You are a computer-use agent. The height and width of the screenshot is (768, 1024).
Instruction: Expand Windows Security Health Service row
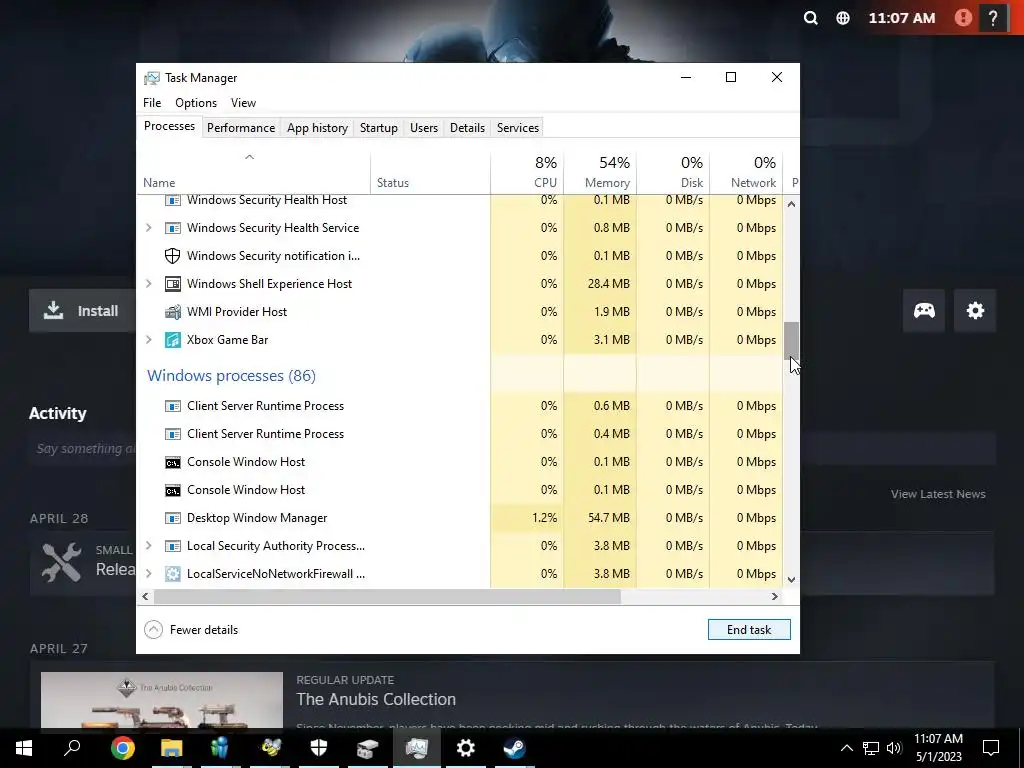tap(149, 228)
